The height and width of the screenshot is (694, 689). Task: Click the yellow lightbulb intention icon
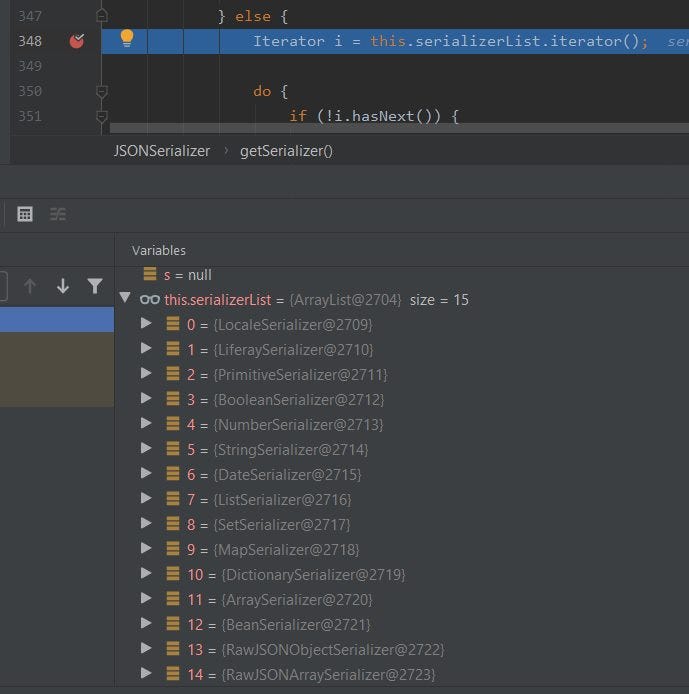pos(127,38)
